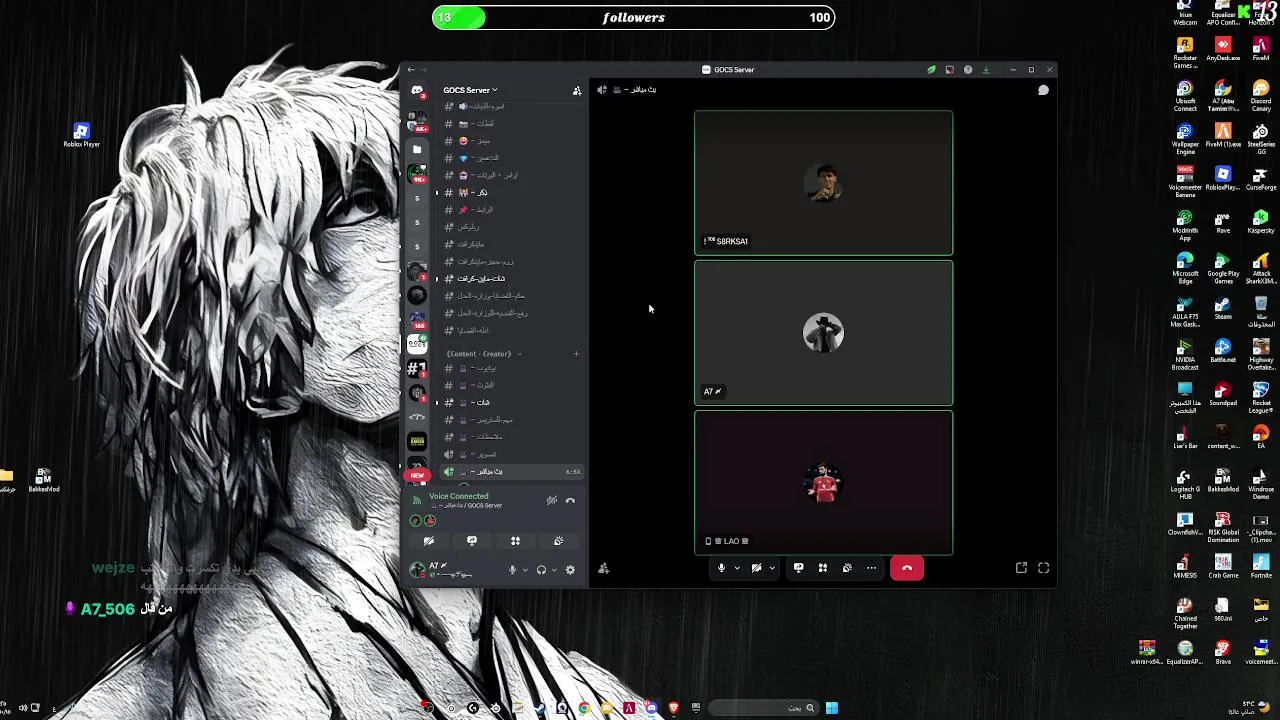This screenshot has height=720, width=1280.
Task: Open the server folder icon in sidebar
Action: [x=417, y=149]
